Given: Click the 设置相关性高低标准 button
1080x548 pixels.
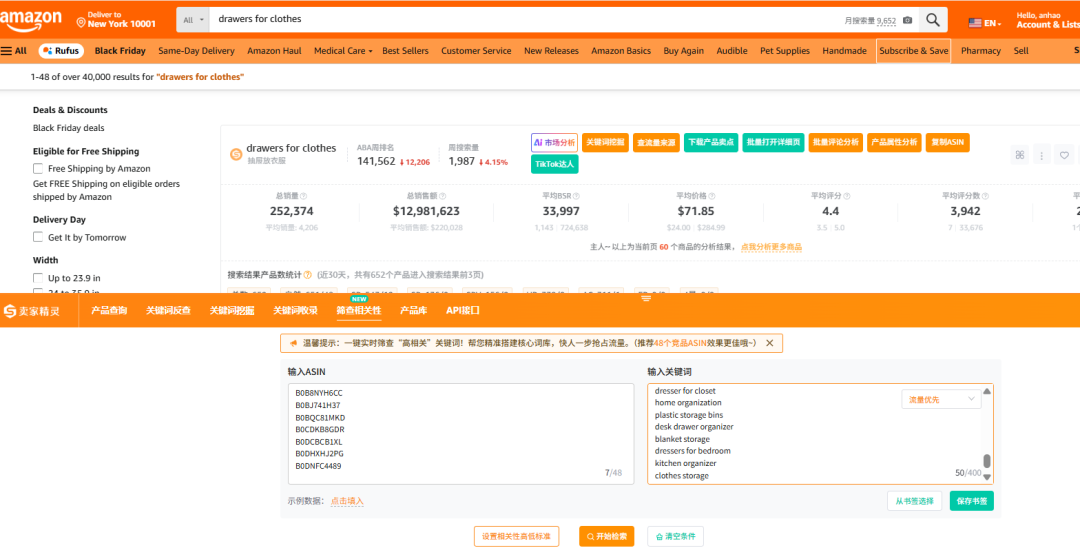Looking at the screenshot, I should coord(516,536).
